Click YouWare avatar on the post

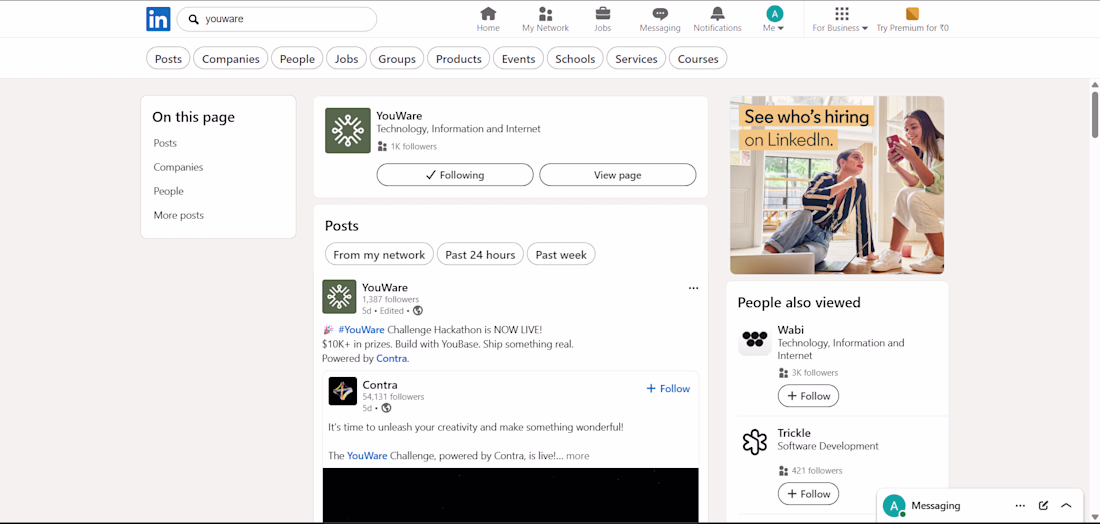(x=340, y=297)
